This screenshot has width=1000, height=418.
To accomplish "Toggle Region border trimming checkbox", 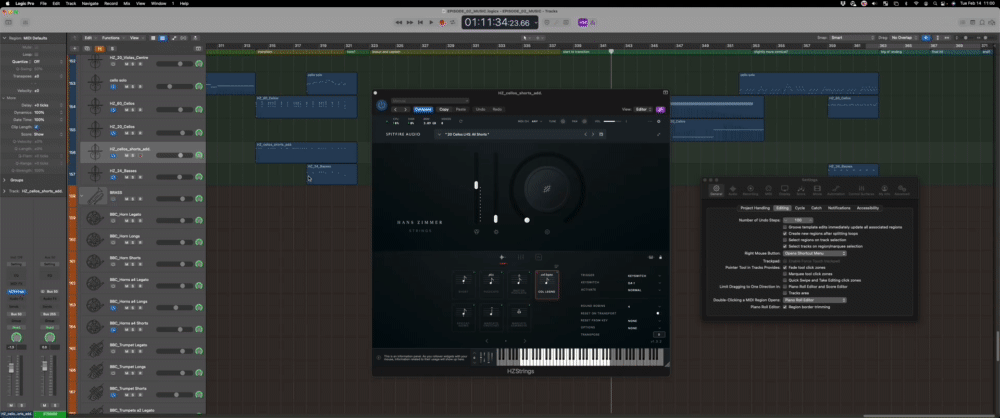I will tap(784, 307).
